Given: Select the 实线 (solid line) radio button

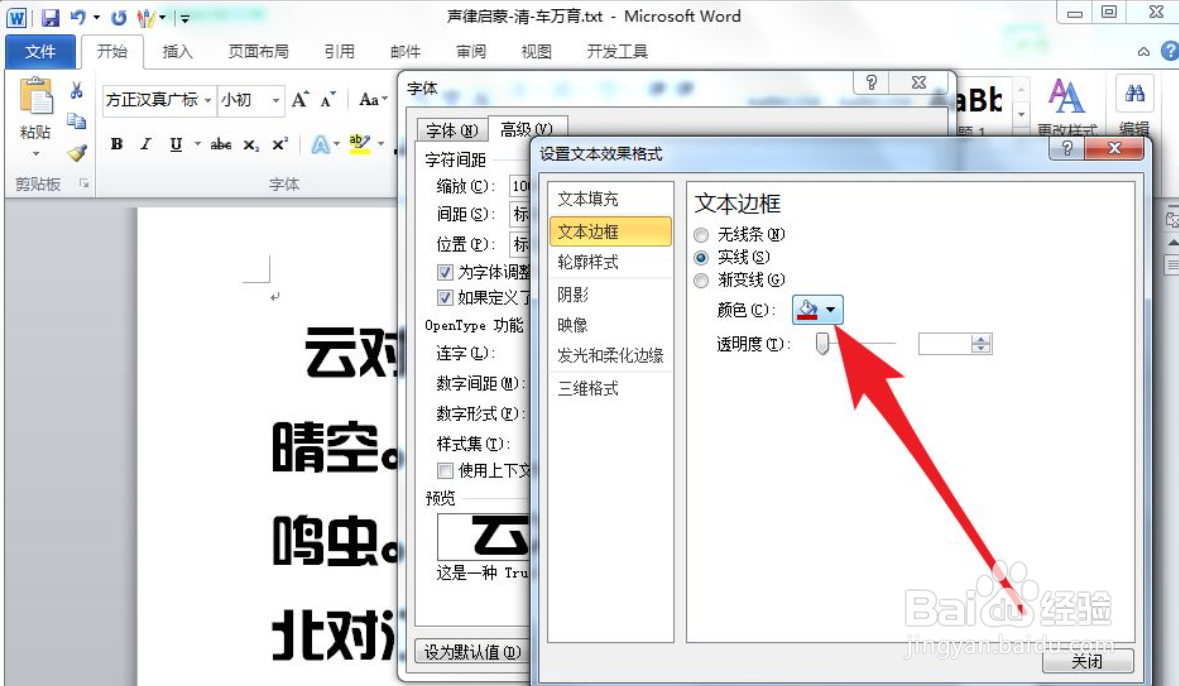Looking at the screenshot, I should pyautogui.click(x=701, y=257).
